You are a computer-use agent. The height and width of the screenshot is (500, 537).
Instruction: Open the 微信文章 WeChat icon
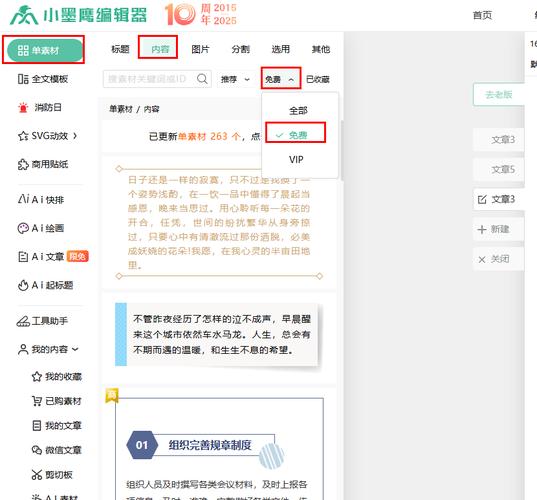coord(37,450)
